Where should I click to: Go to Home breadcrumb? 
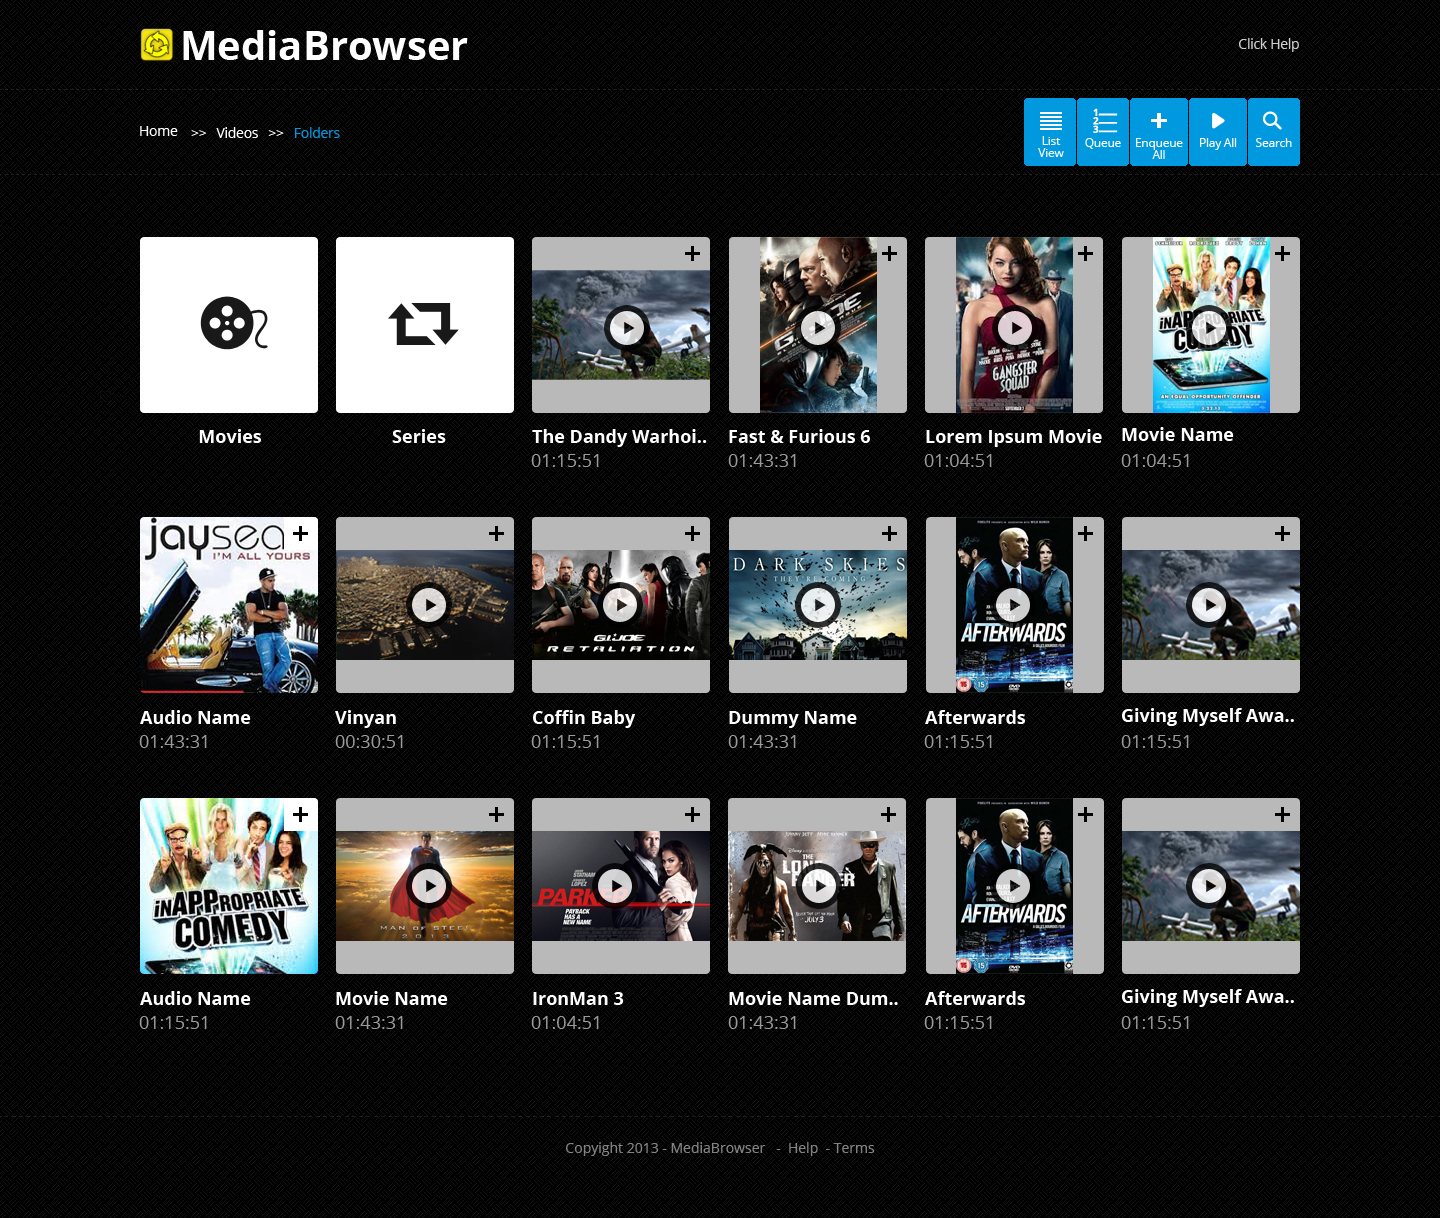pos(158,131)
